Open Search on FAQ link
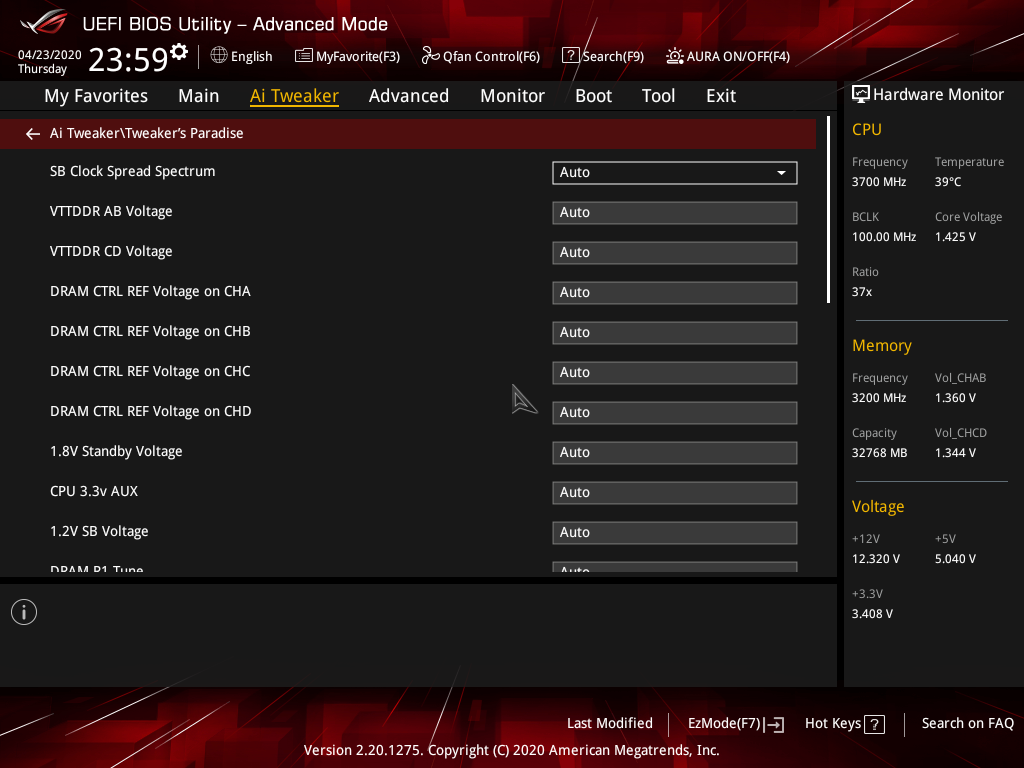This screenshot has width=1024, height=768. (x=967, y=723)
